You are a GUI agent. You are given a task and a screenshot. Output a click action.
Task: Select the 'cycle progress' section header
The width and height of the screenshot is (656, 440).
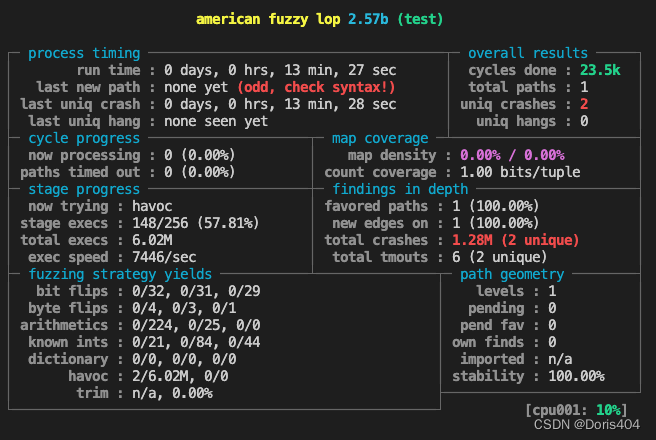(84, 138)
